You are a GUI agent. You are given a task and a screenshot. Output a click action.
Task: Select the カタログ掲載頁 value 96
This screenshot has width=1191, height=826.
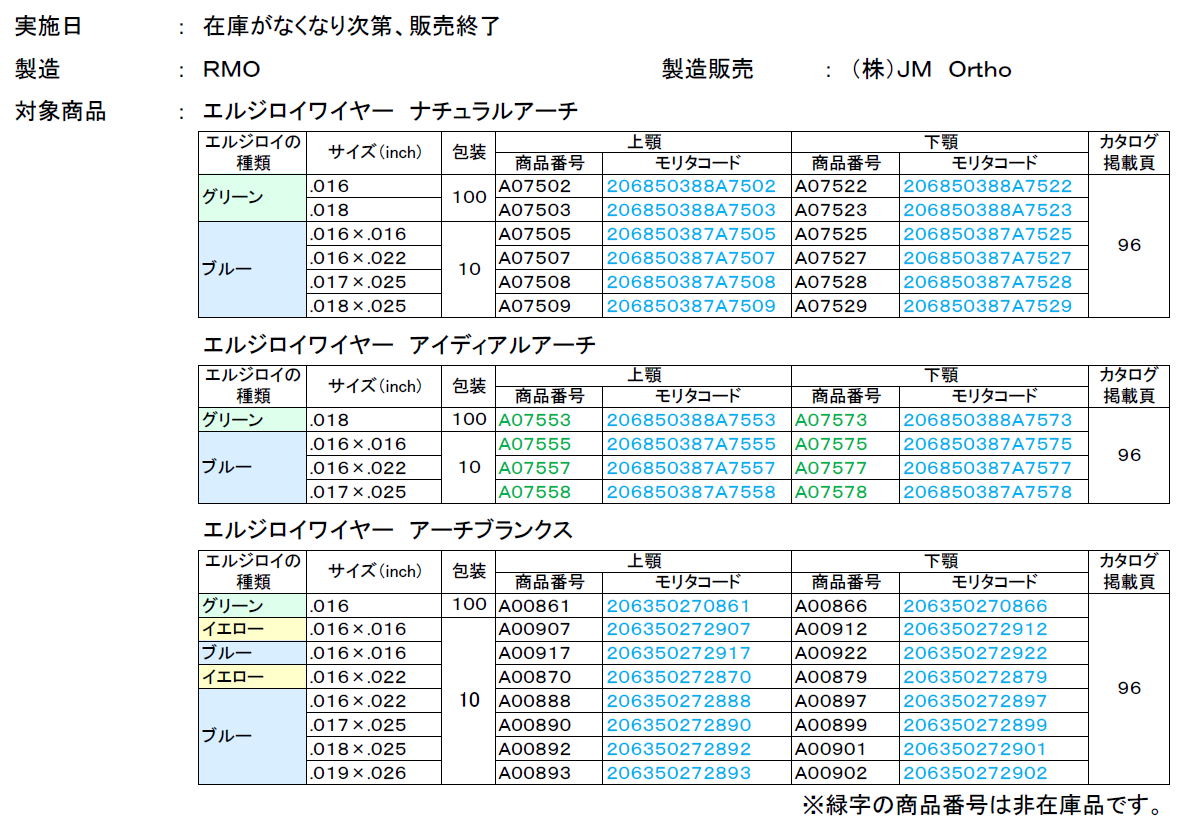1129,245
